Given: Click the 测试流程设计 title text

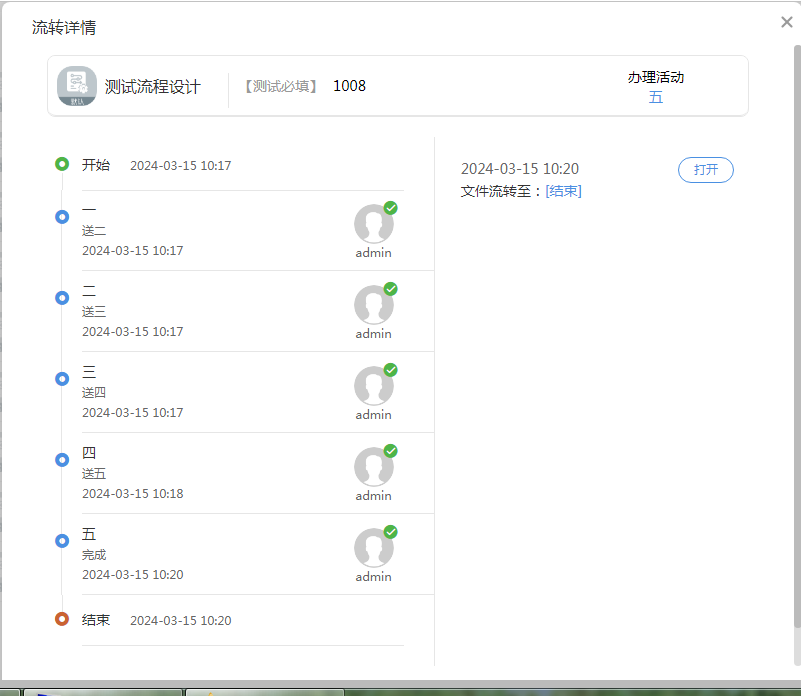Looking at the screenshot, I should [x=152, y=86].
